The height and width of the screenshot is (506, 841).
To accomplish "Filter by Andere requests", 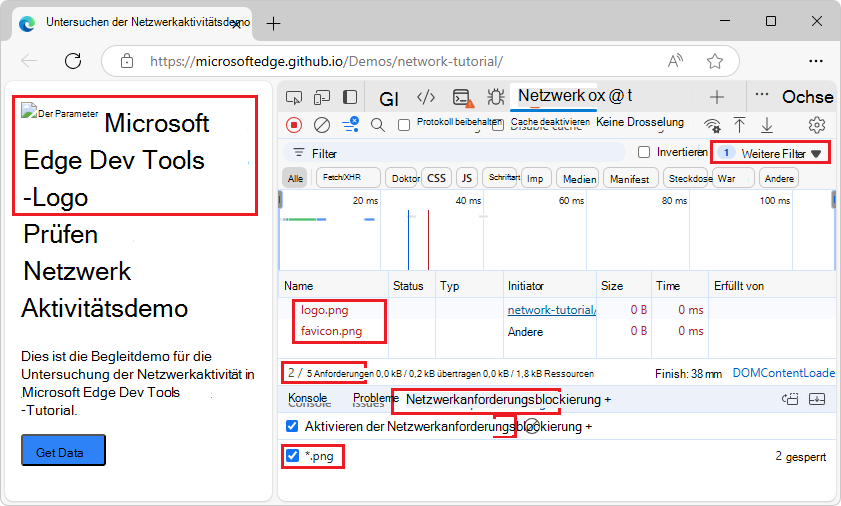I will pyautogui.click(x=779, y=178).
